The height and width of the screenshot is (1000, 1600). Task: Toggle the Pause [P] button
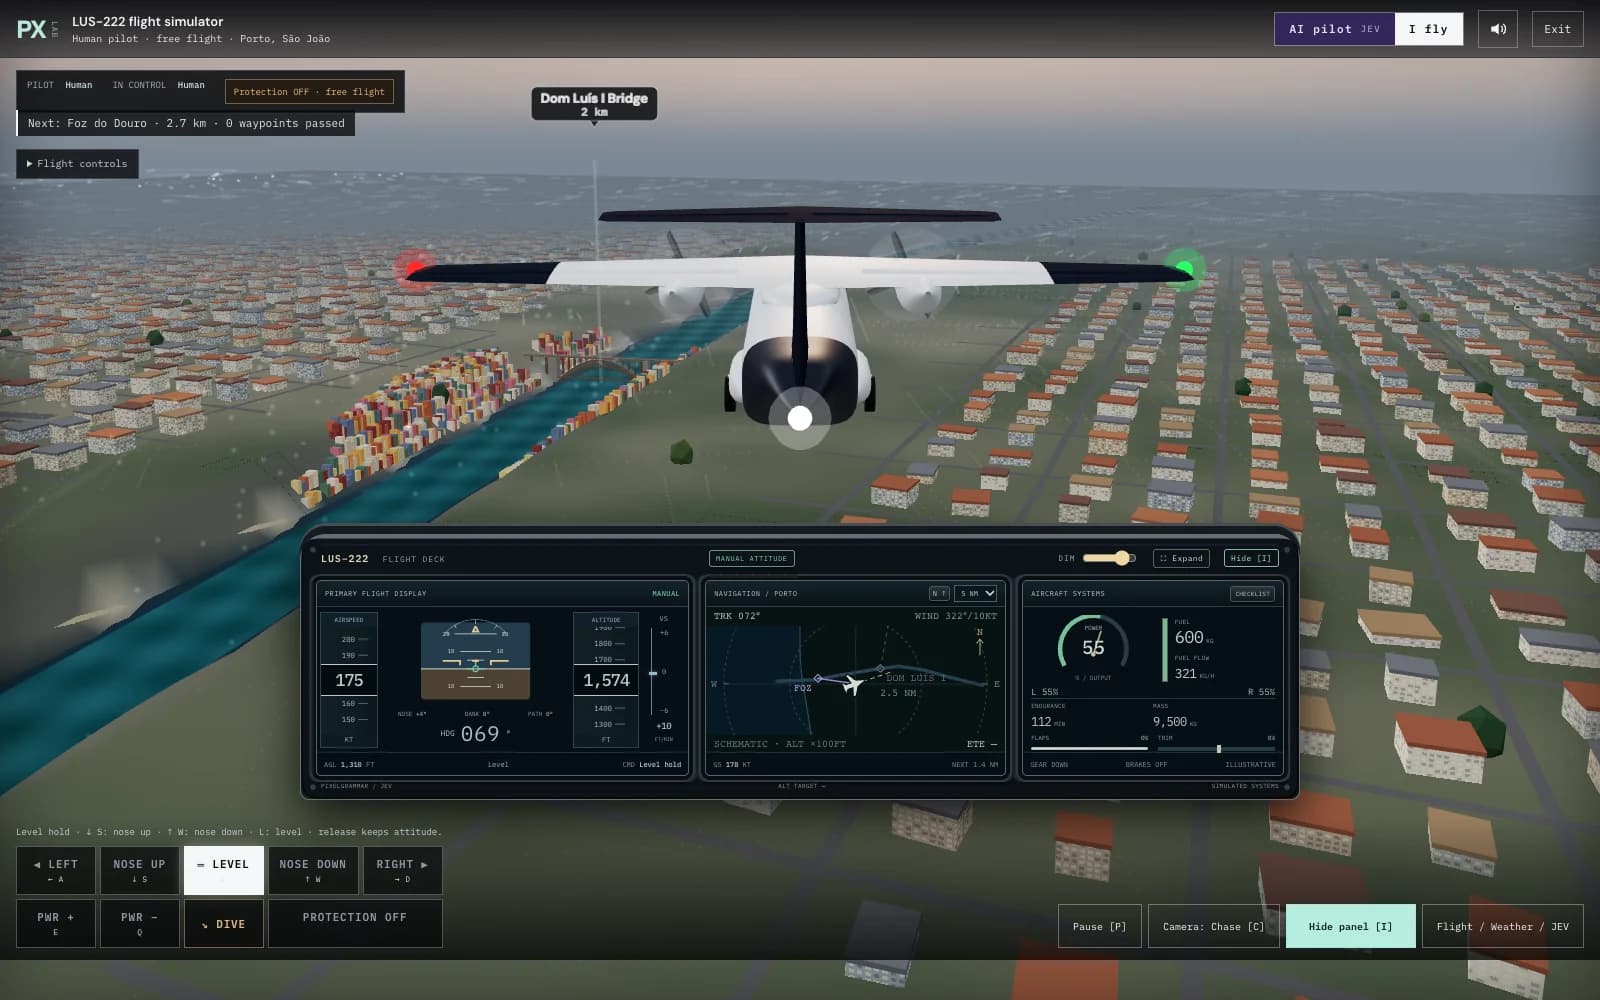click(1099, 926)
